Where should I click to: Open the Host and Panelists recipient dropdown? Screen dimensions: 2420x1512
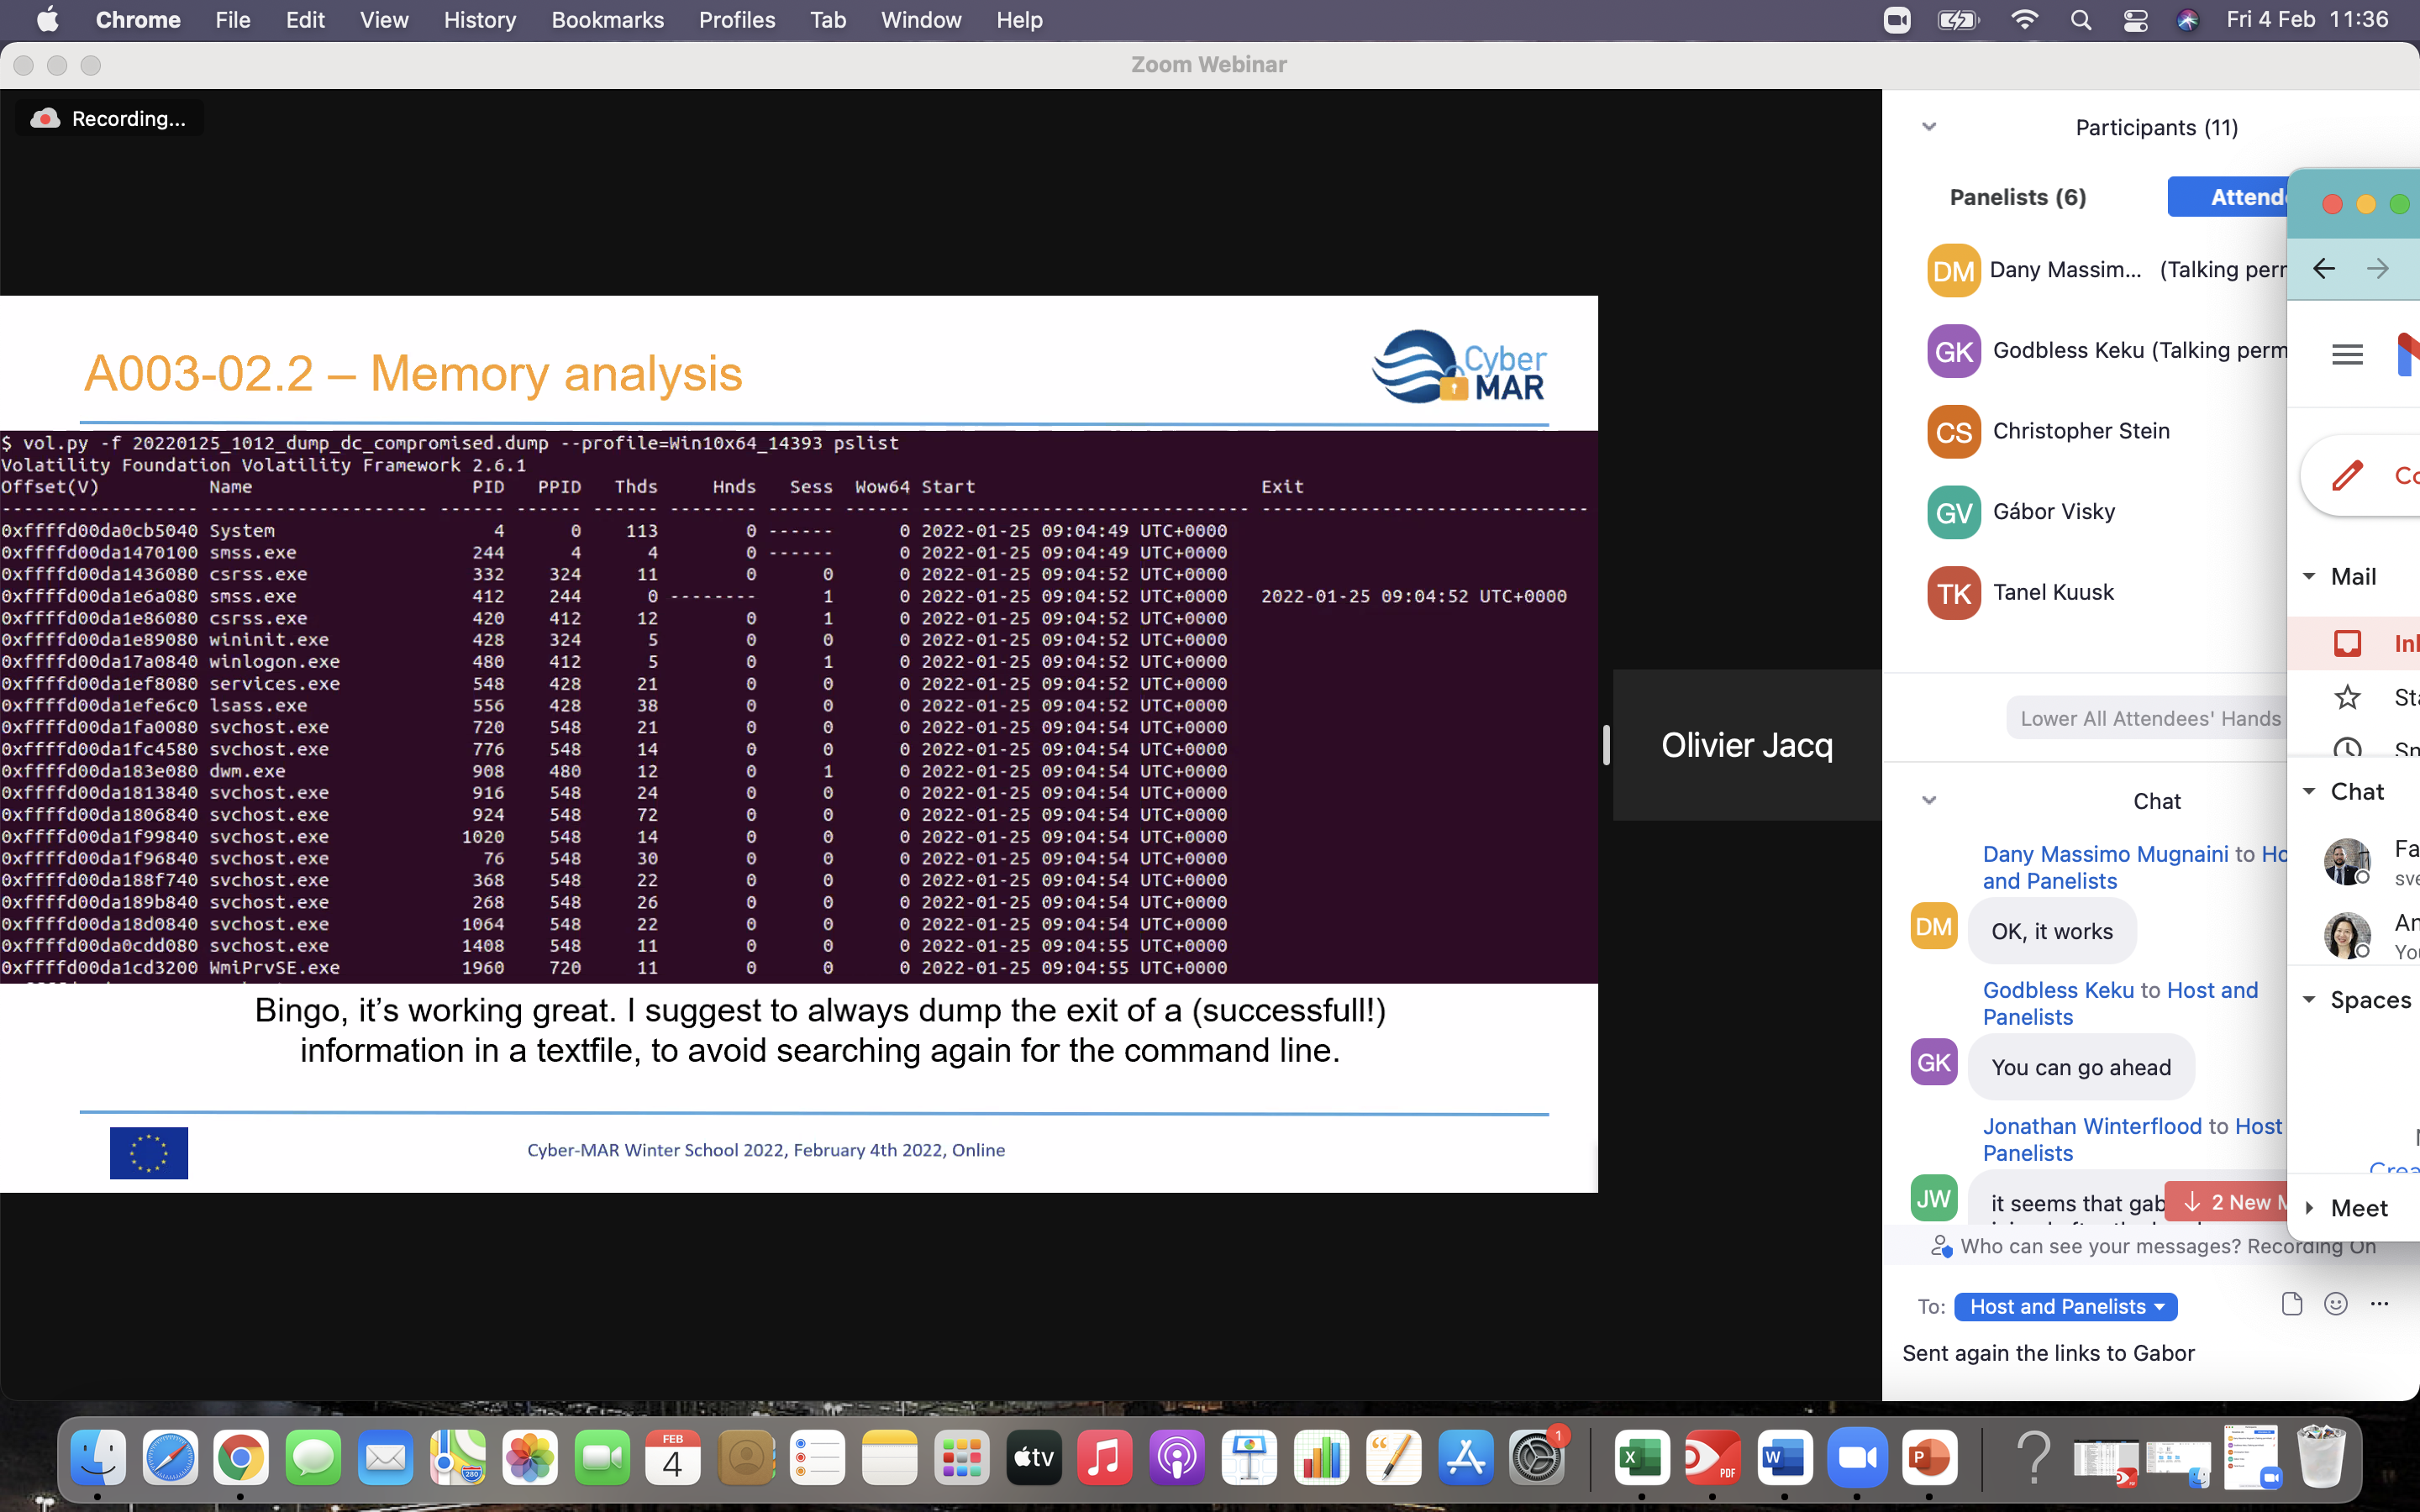click(2065, 1307)
